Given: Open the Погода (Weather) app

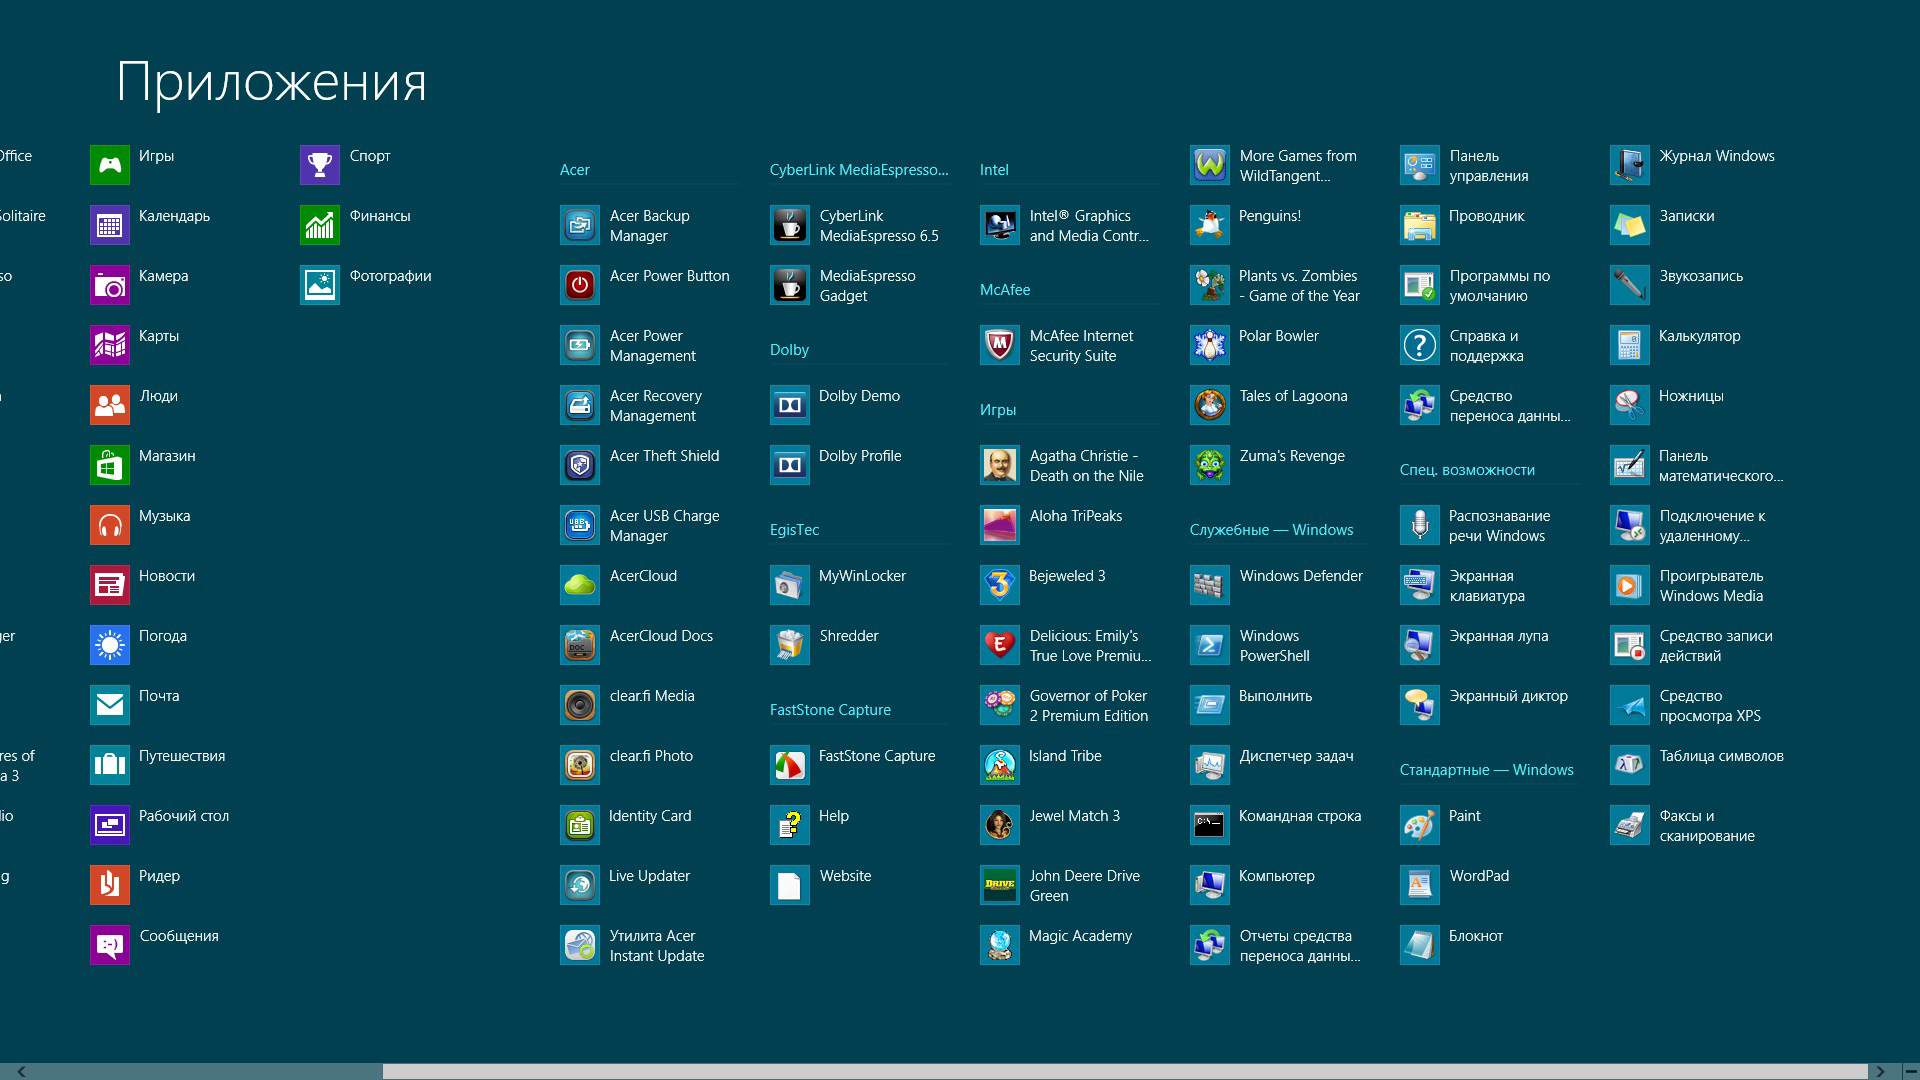Looking at the screenshot, I should [x=110, y=645].
